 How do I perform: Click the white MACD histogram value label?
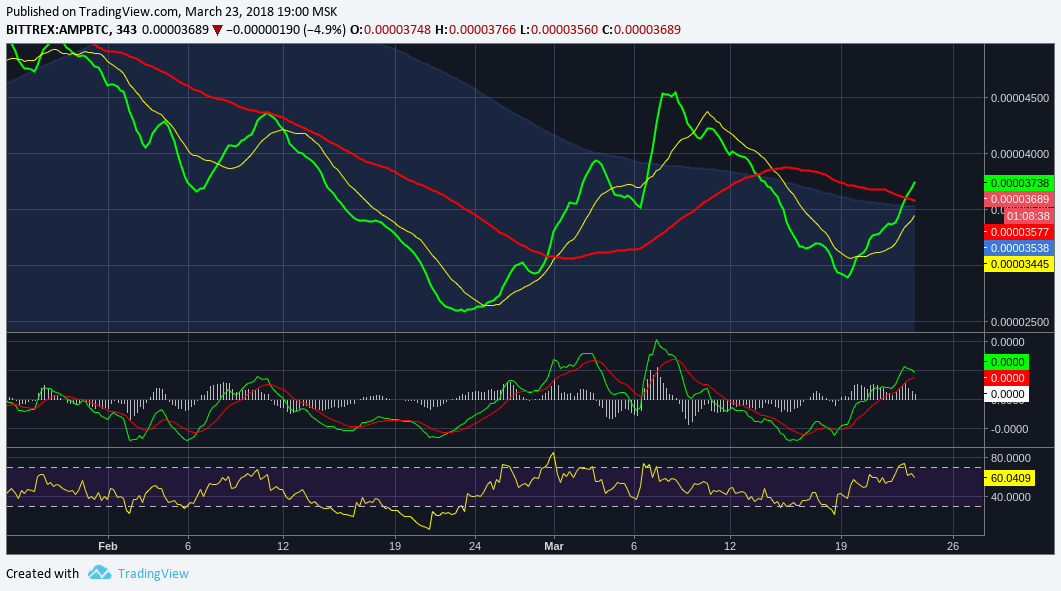click(x=1007, y=394)
